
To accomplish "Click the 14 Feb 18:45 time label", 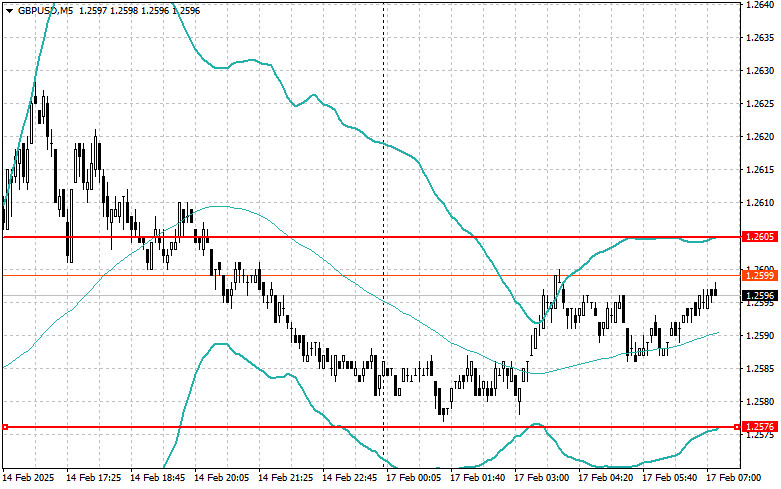I will coord(157,478).
